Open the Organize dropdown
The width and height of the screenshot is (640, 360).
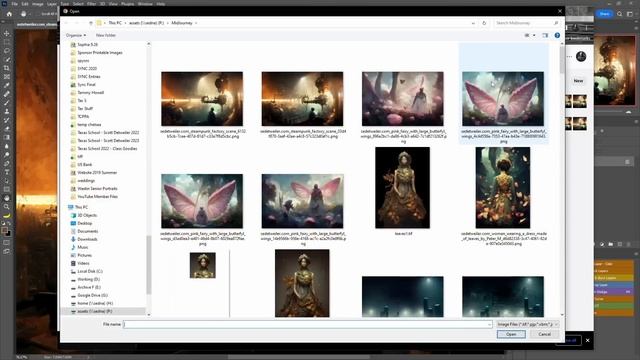click(x=76, y=36)
